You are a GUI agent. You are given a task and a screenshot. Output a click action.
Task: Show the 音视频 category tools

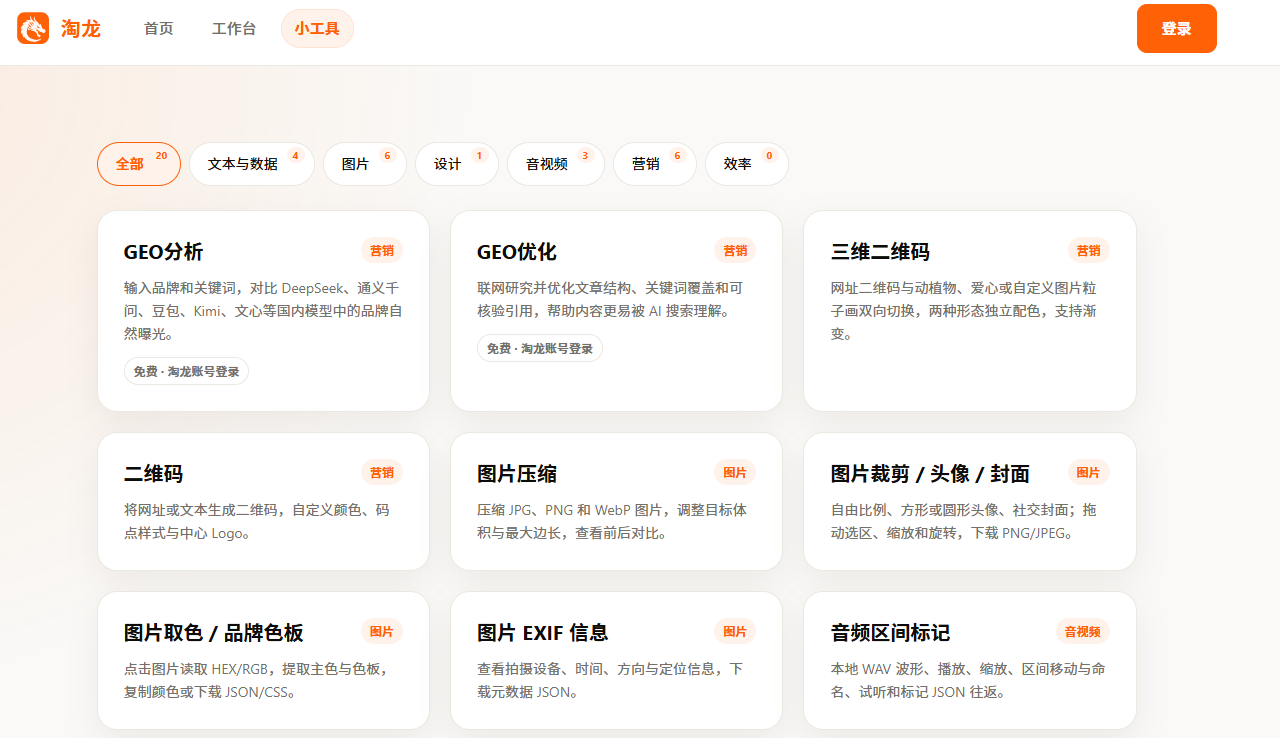556,164
